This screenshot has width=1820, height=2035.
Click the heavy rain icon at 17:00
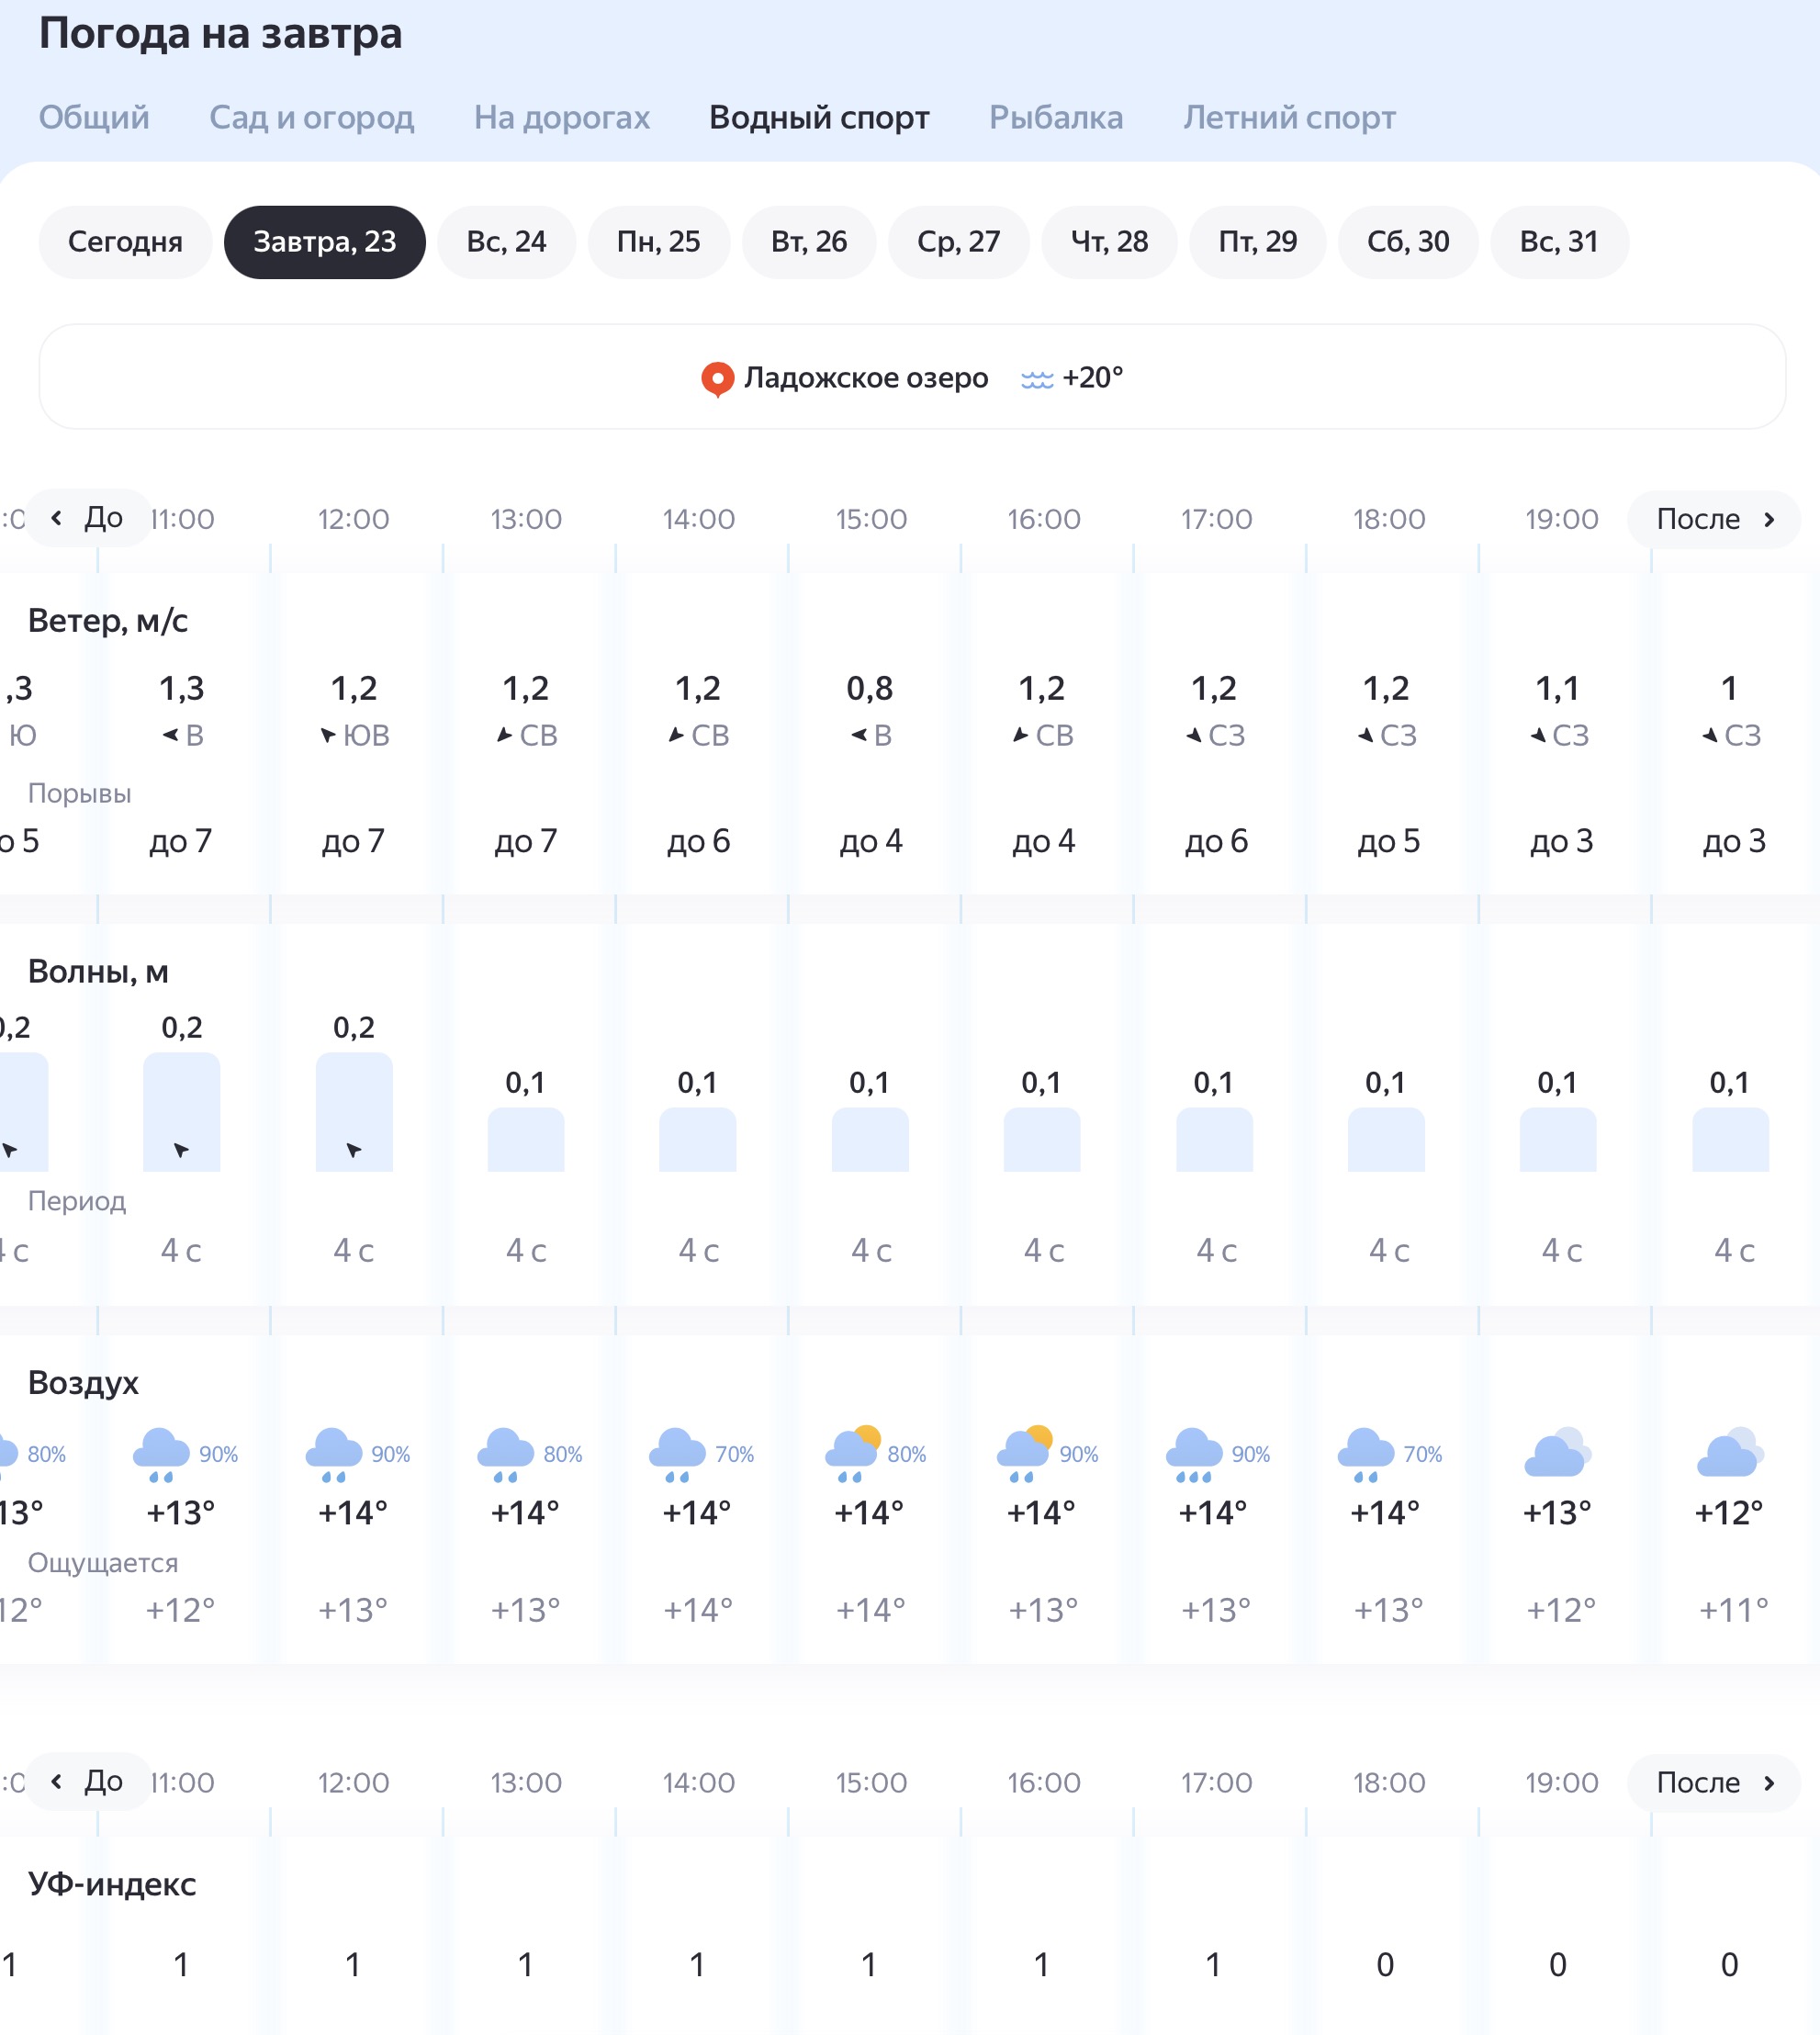[x=1194, y=1455]
